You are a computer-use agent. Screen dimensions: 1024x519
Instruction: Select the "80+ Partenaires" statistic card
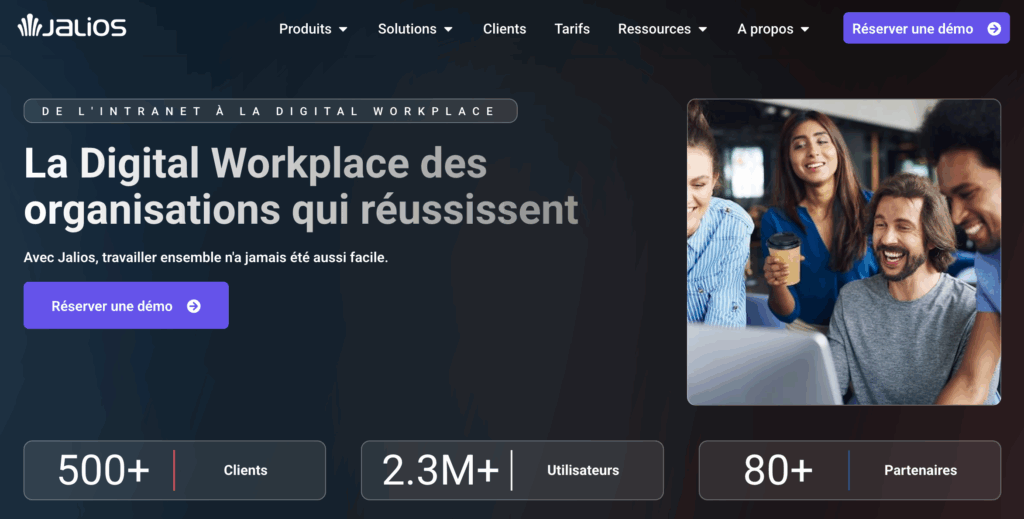tap(849, 470)
